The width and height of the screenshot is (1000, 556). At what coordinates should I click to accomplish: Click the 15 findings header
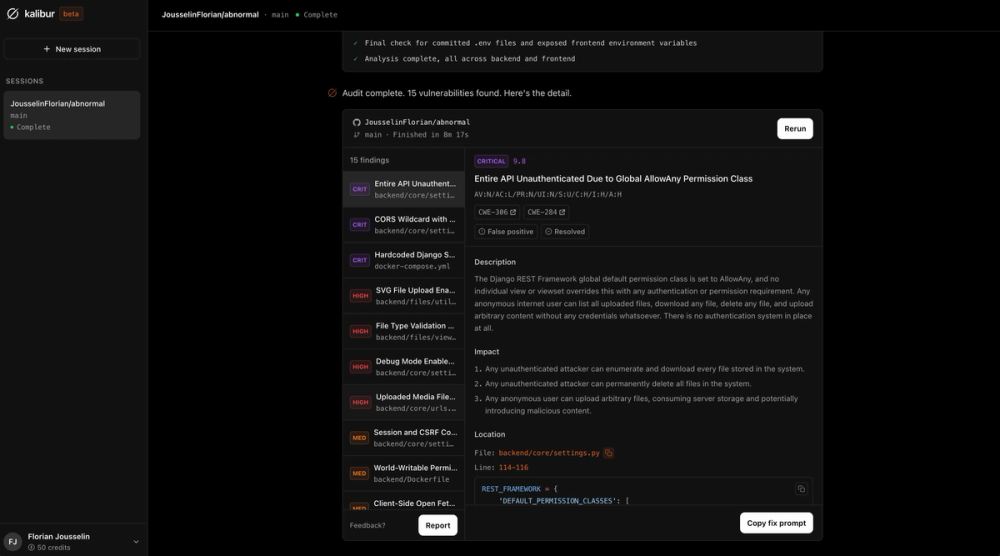pyautogui.click(x=369, y=160)
